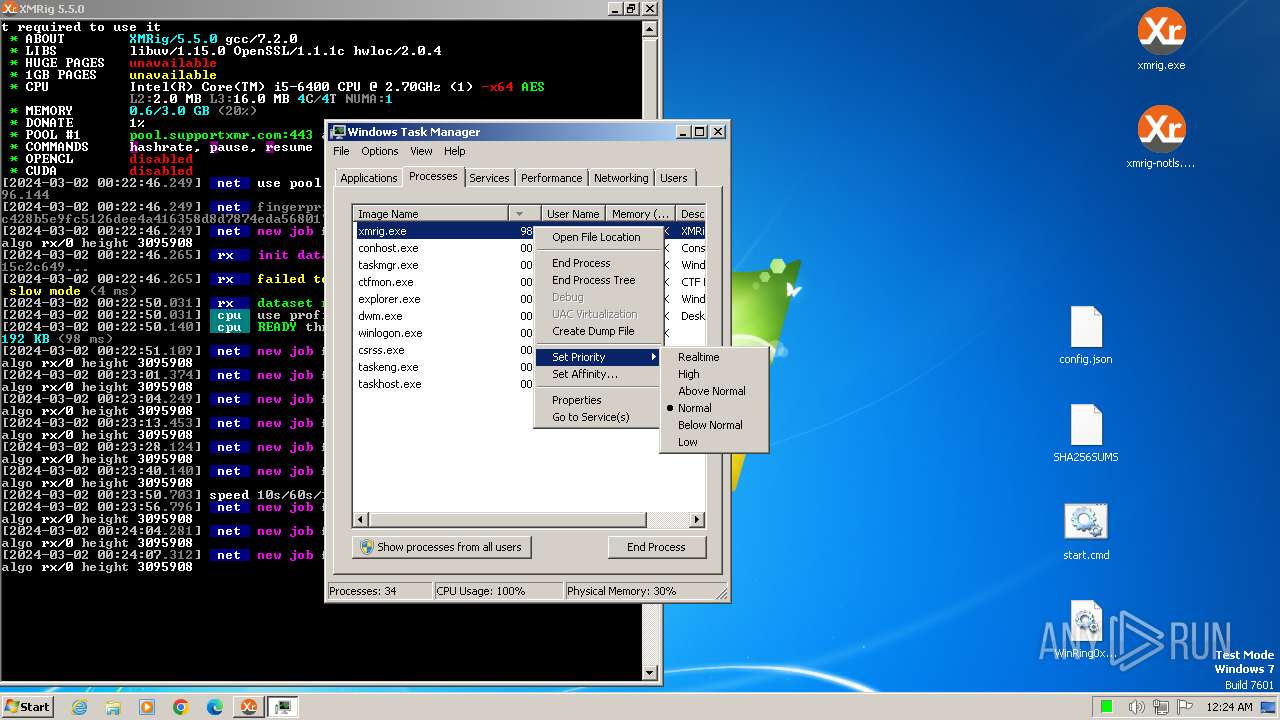
Task: Select the taskhost.exe process row
Action: click(x=444, y=384)
